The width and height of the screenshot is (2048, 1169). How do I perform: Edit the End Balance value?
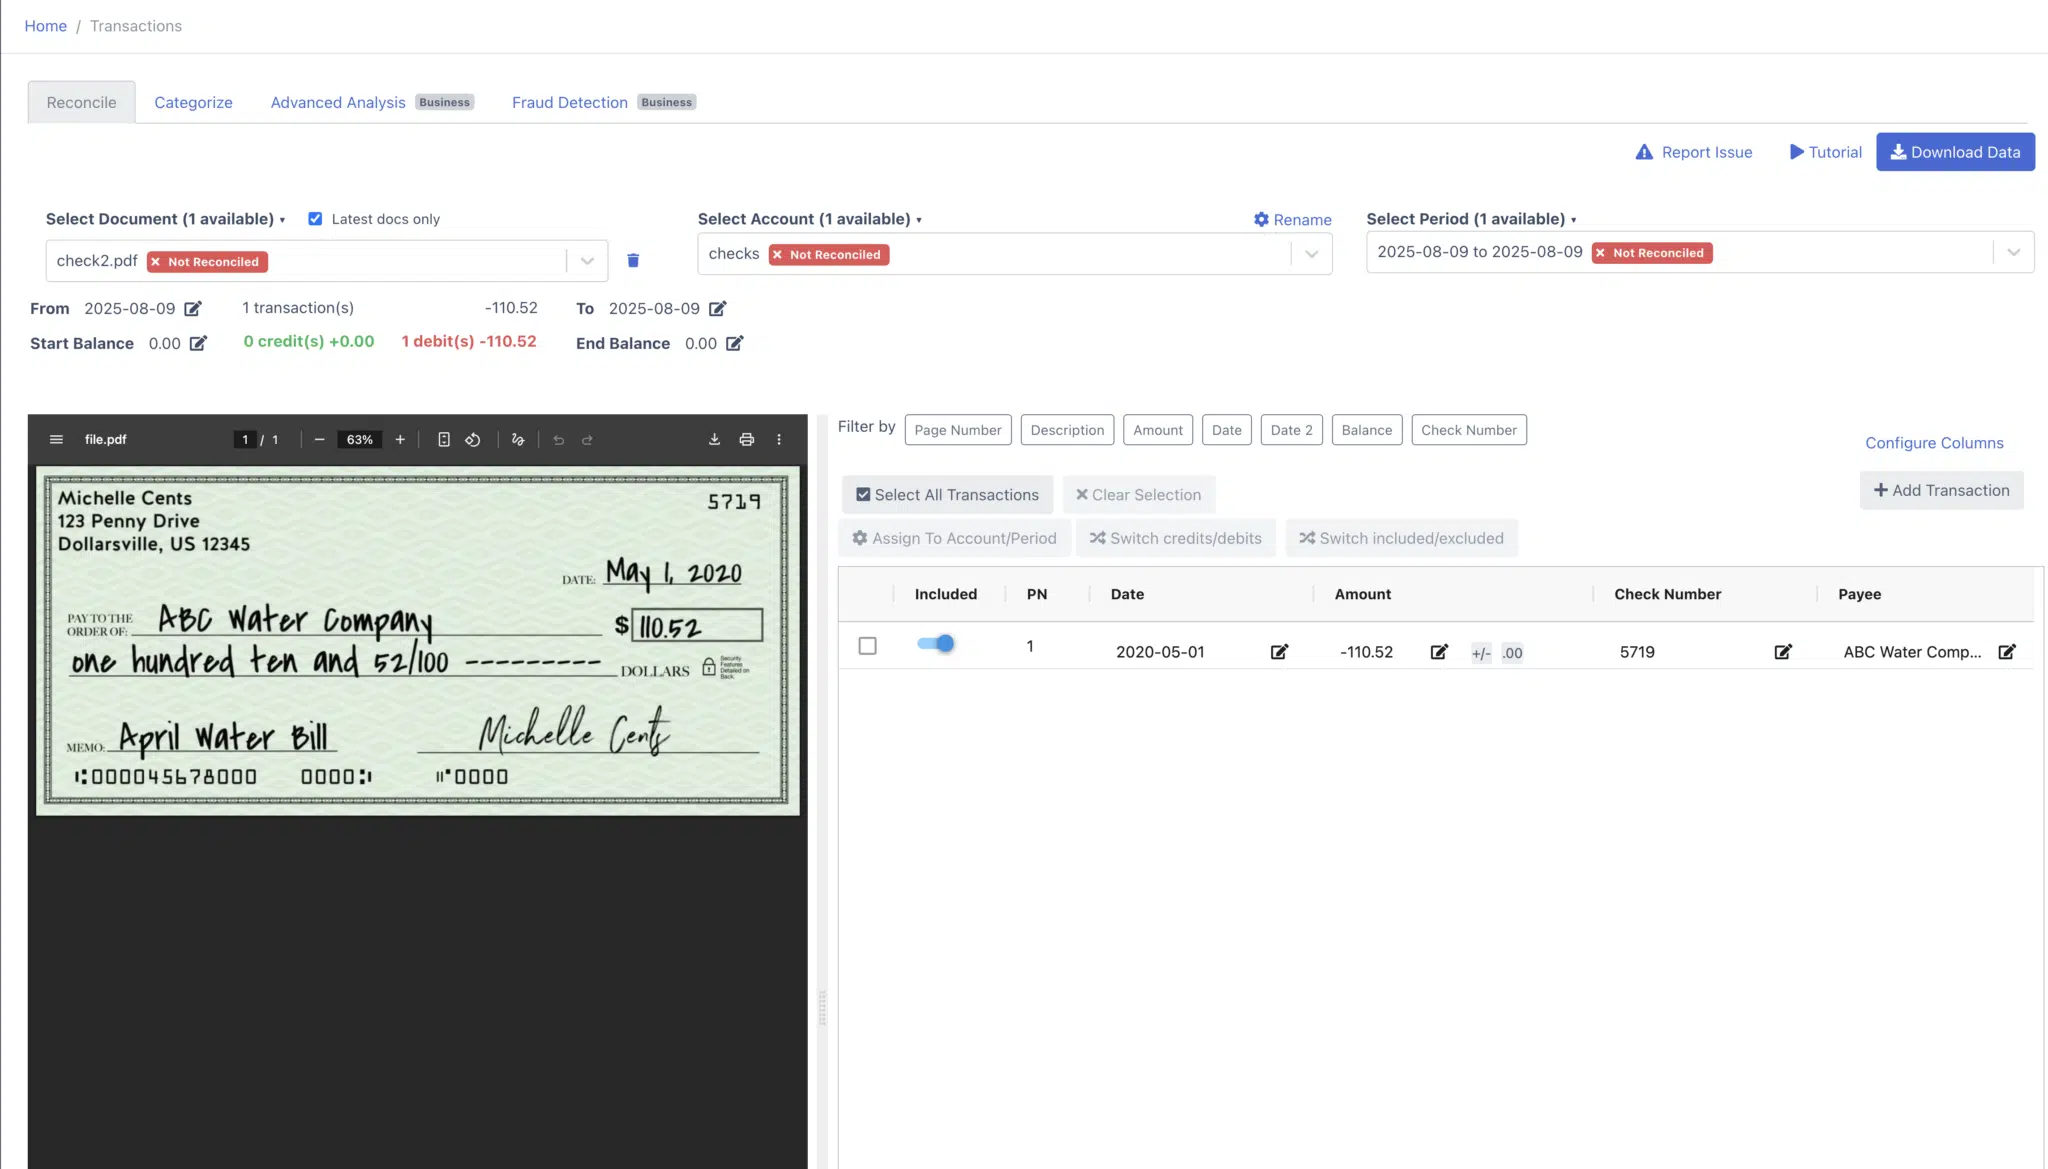(734, 344)
